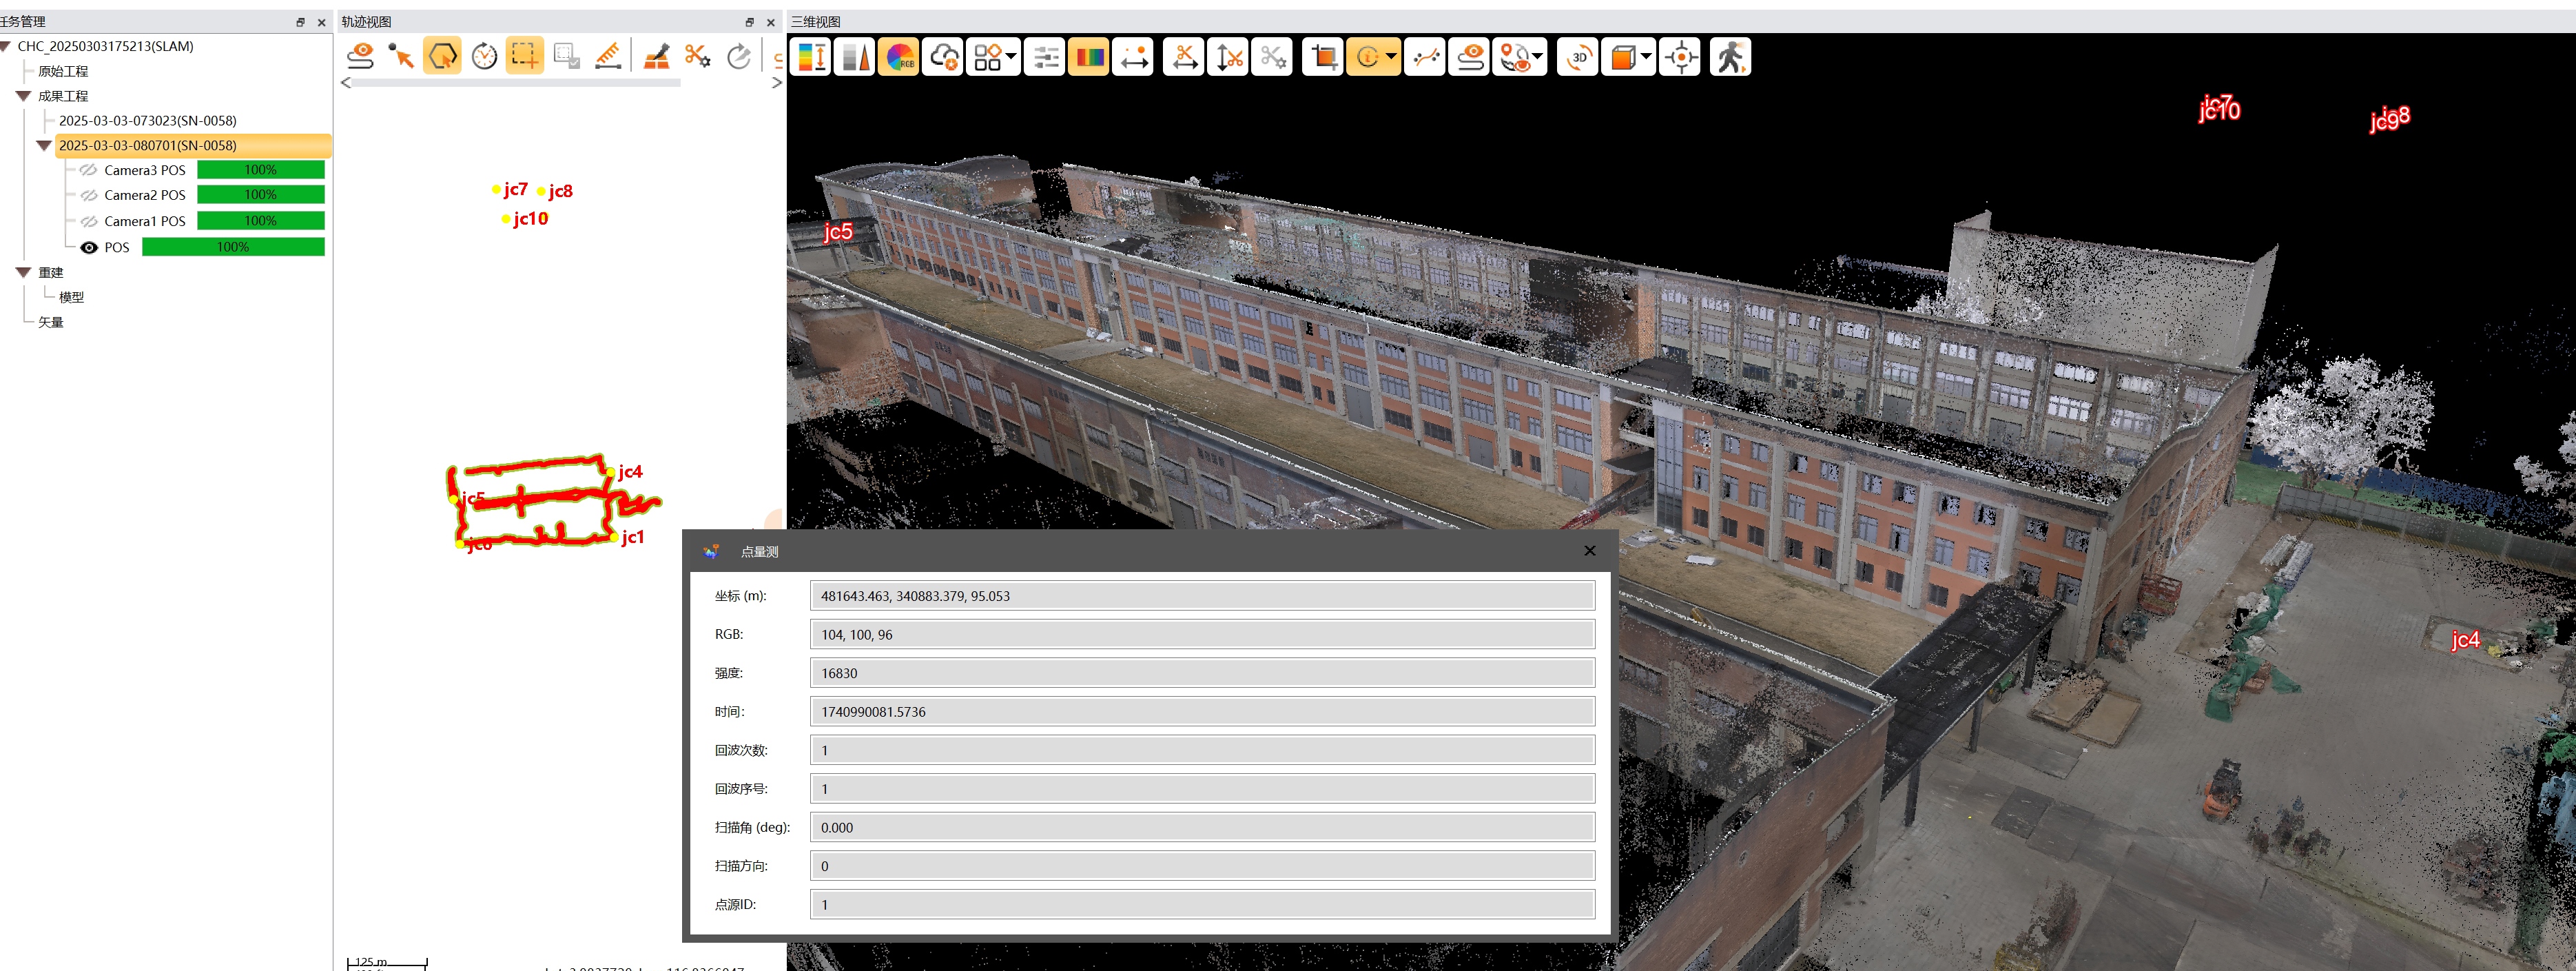Close the 点量测 dialog
This screenshot has height=971, width=2576.
click(x=1590, y=551)
